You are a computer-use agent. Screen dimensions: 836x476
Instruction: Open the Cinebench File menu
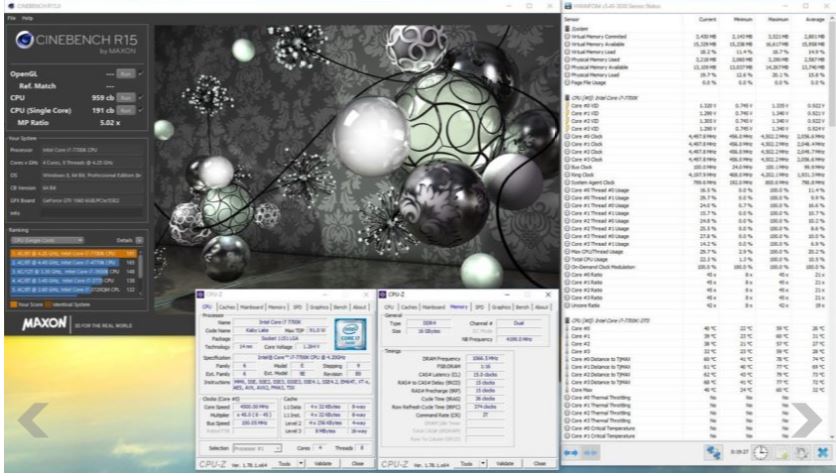pos(9,17)
